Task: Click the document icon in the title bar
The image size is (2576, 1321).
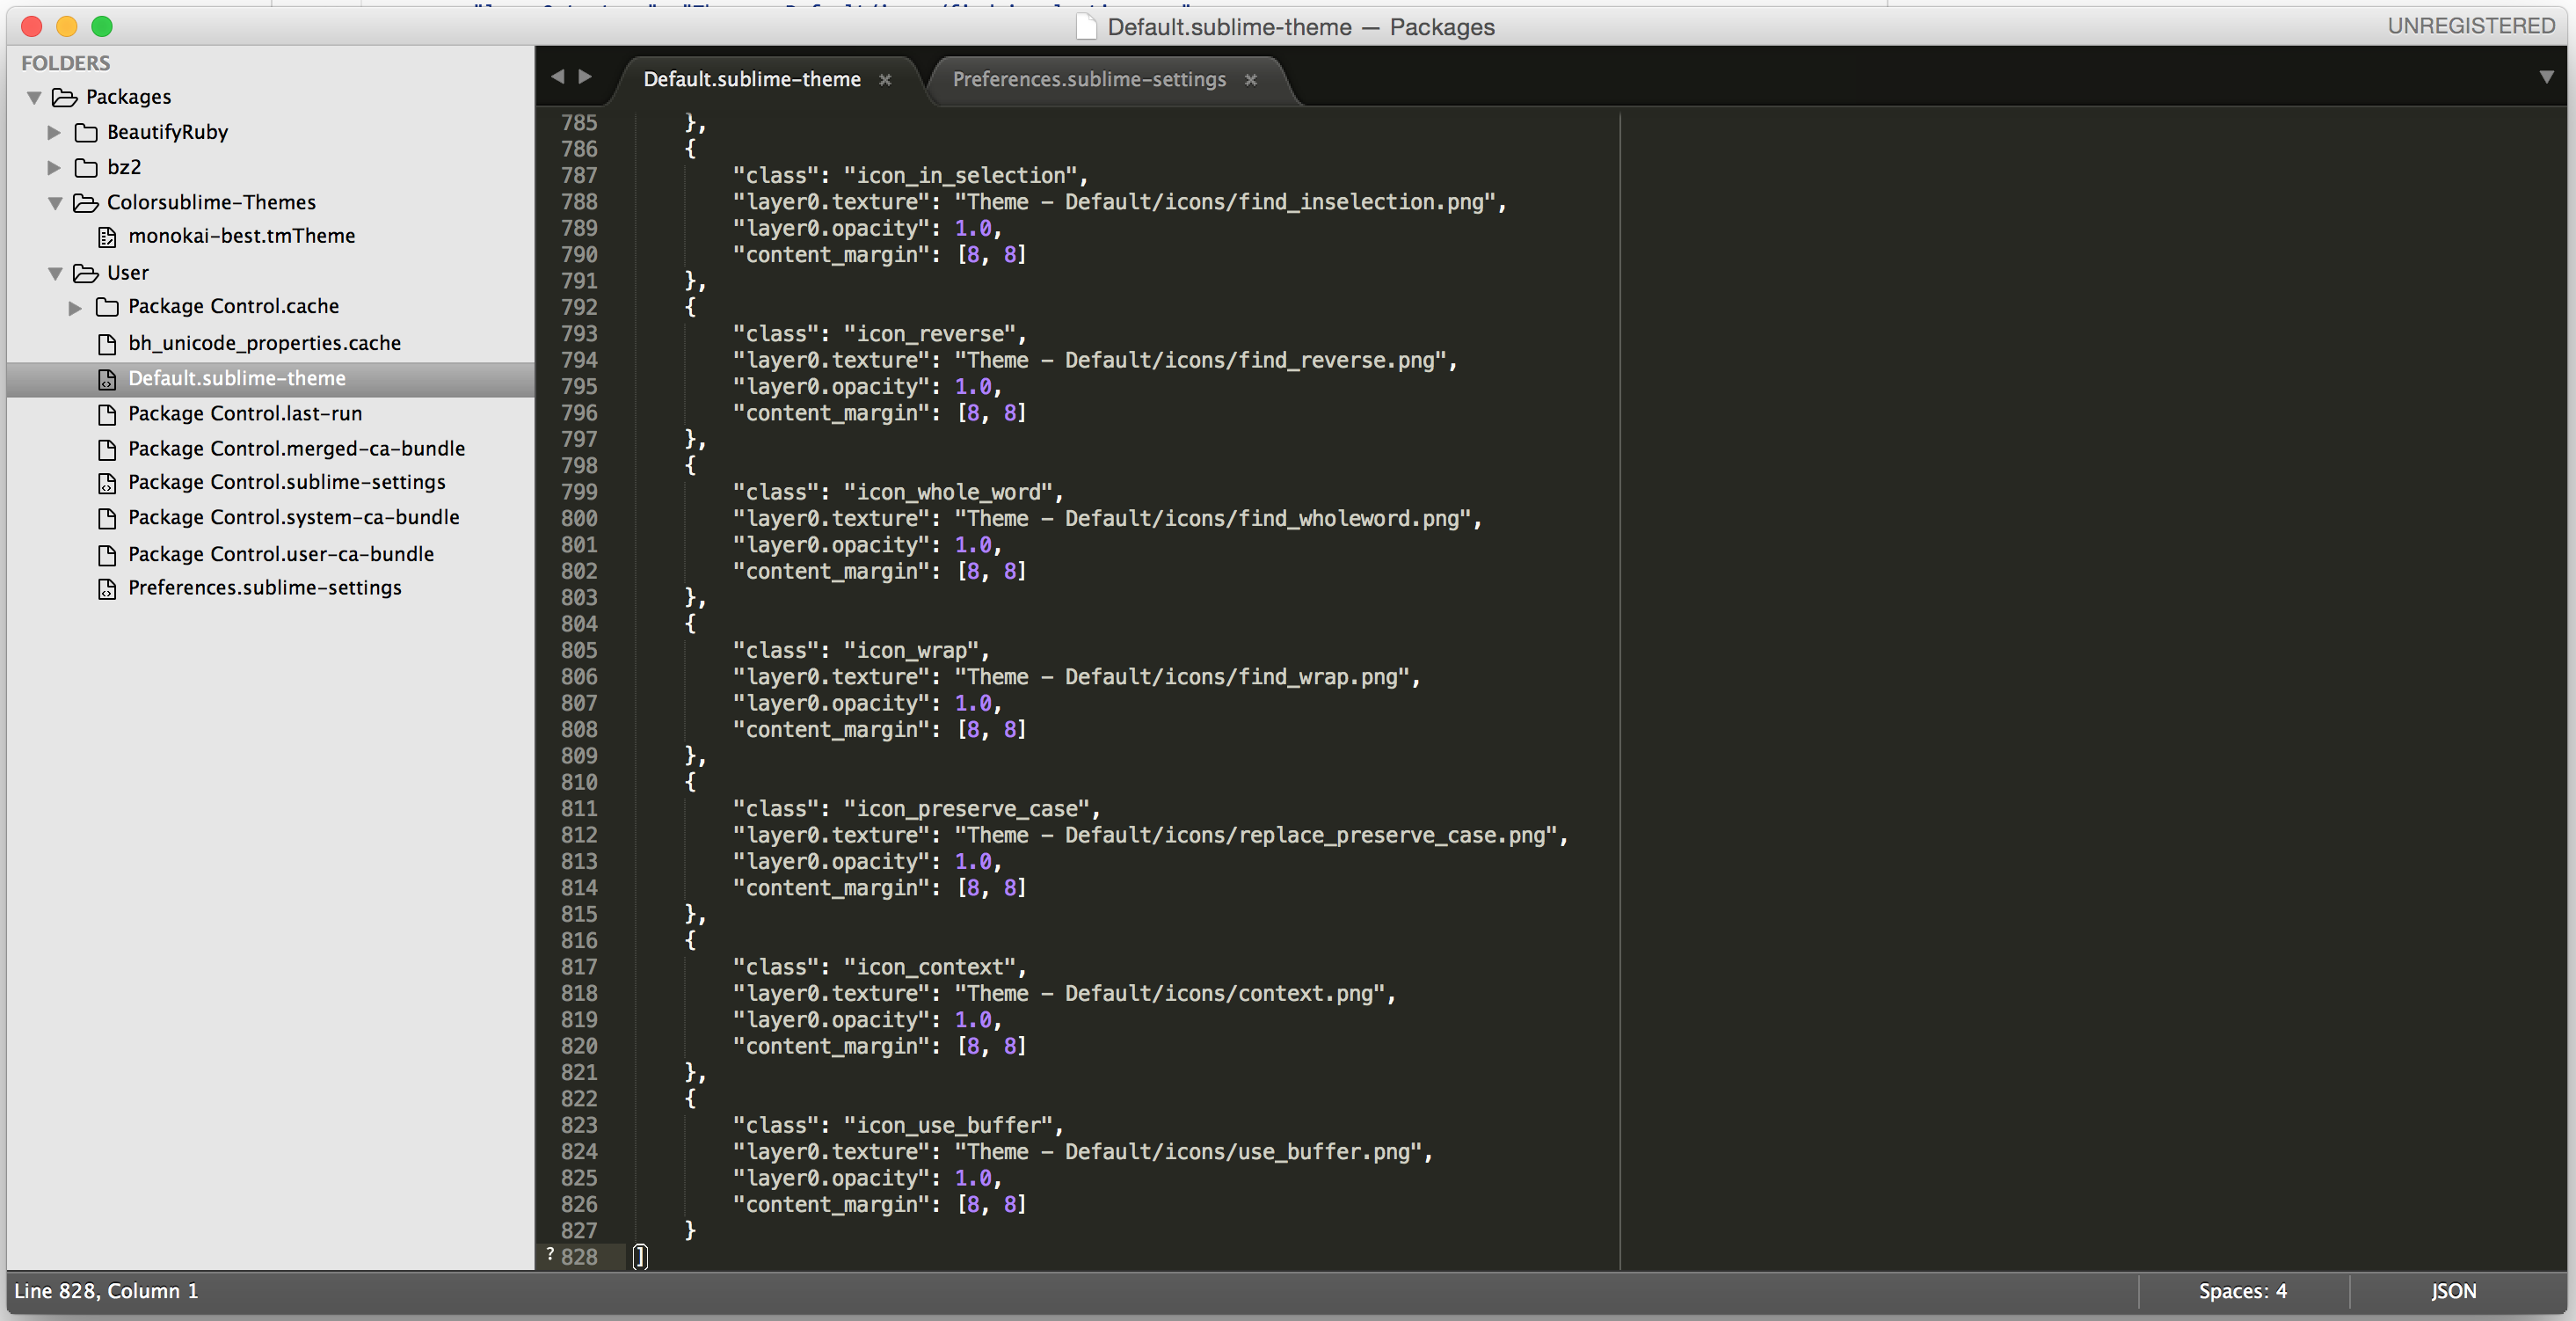Action: pos(1086,27)
